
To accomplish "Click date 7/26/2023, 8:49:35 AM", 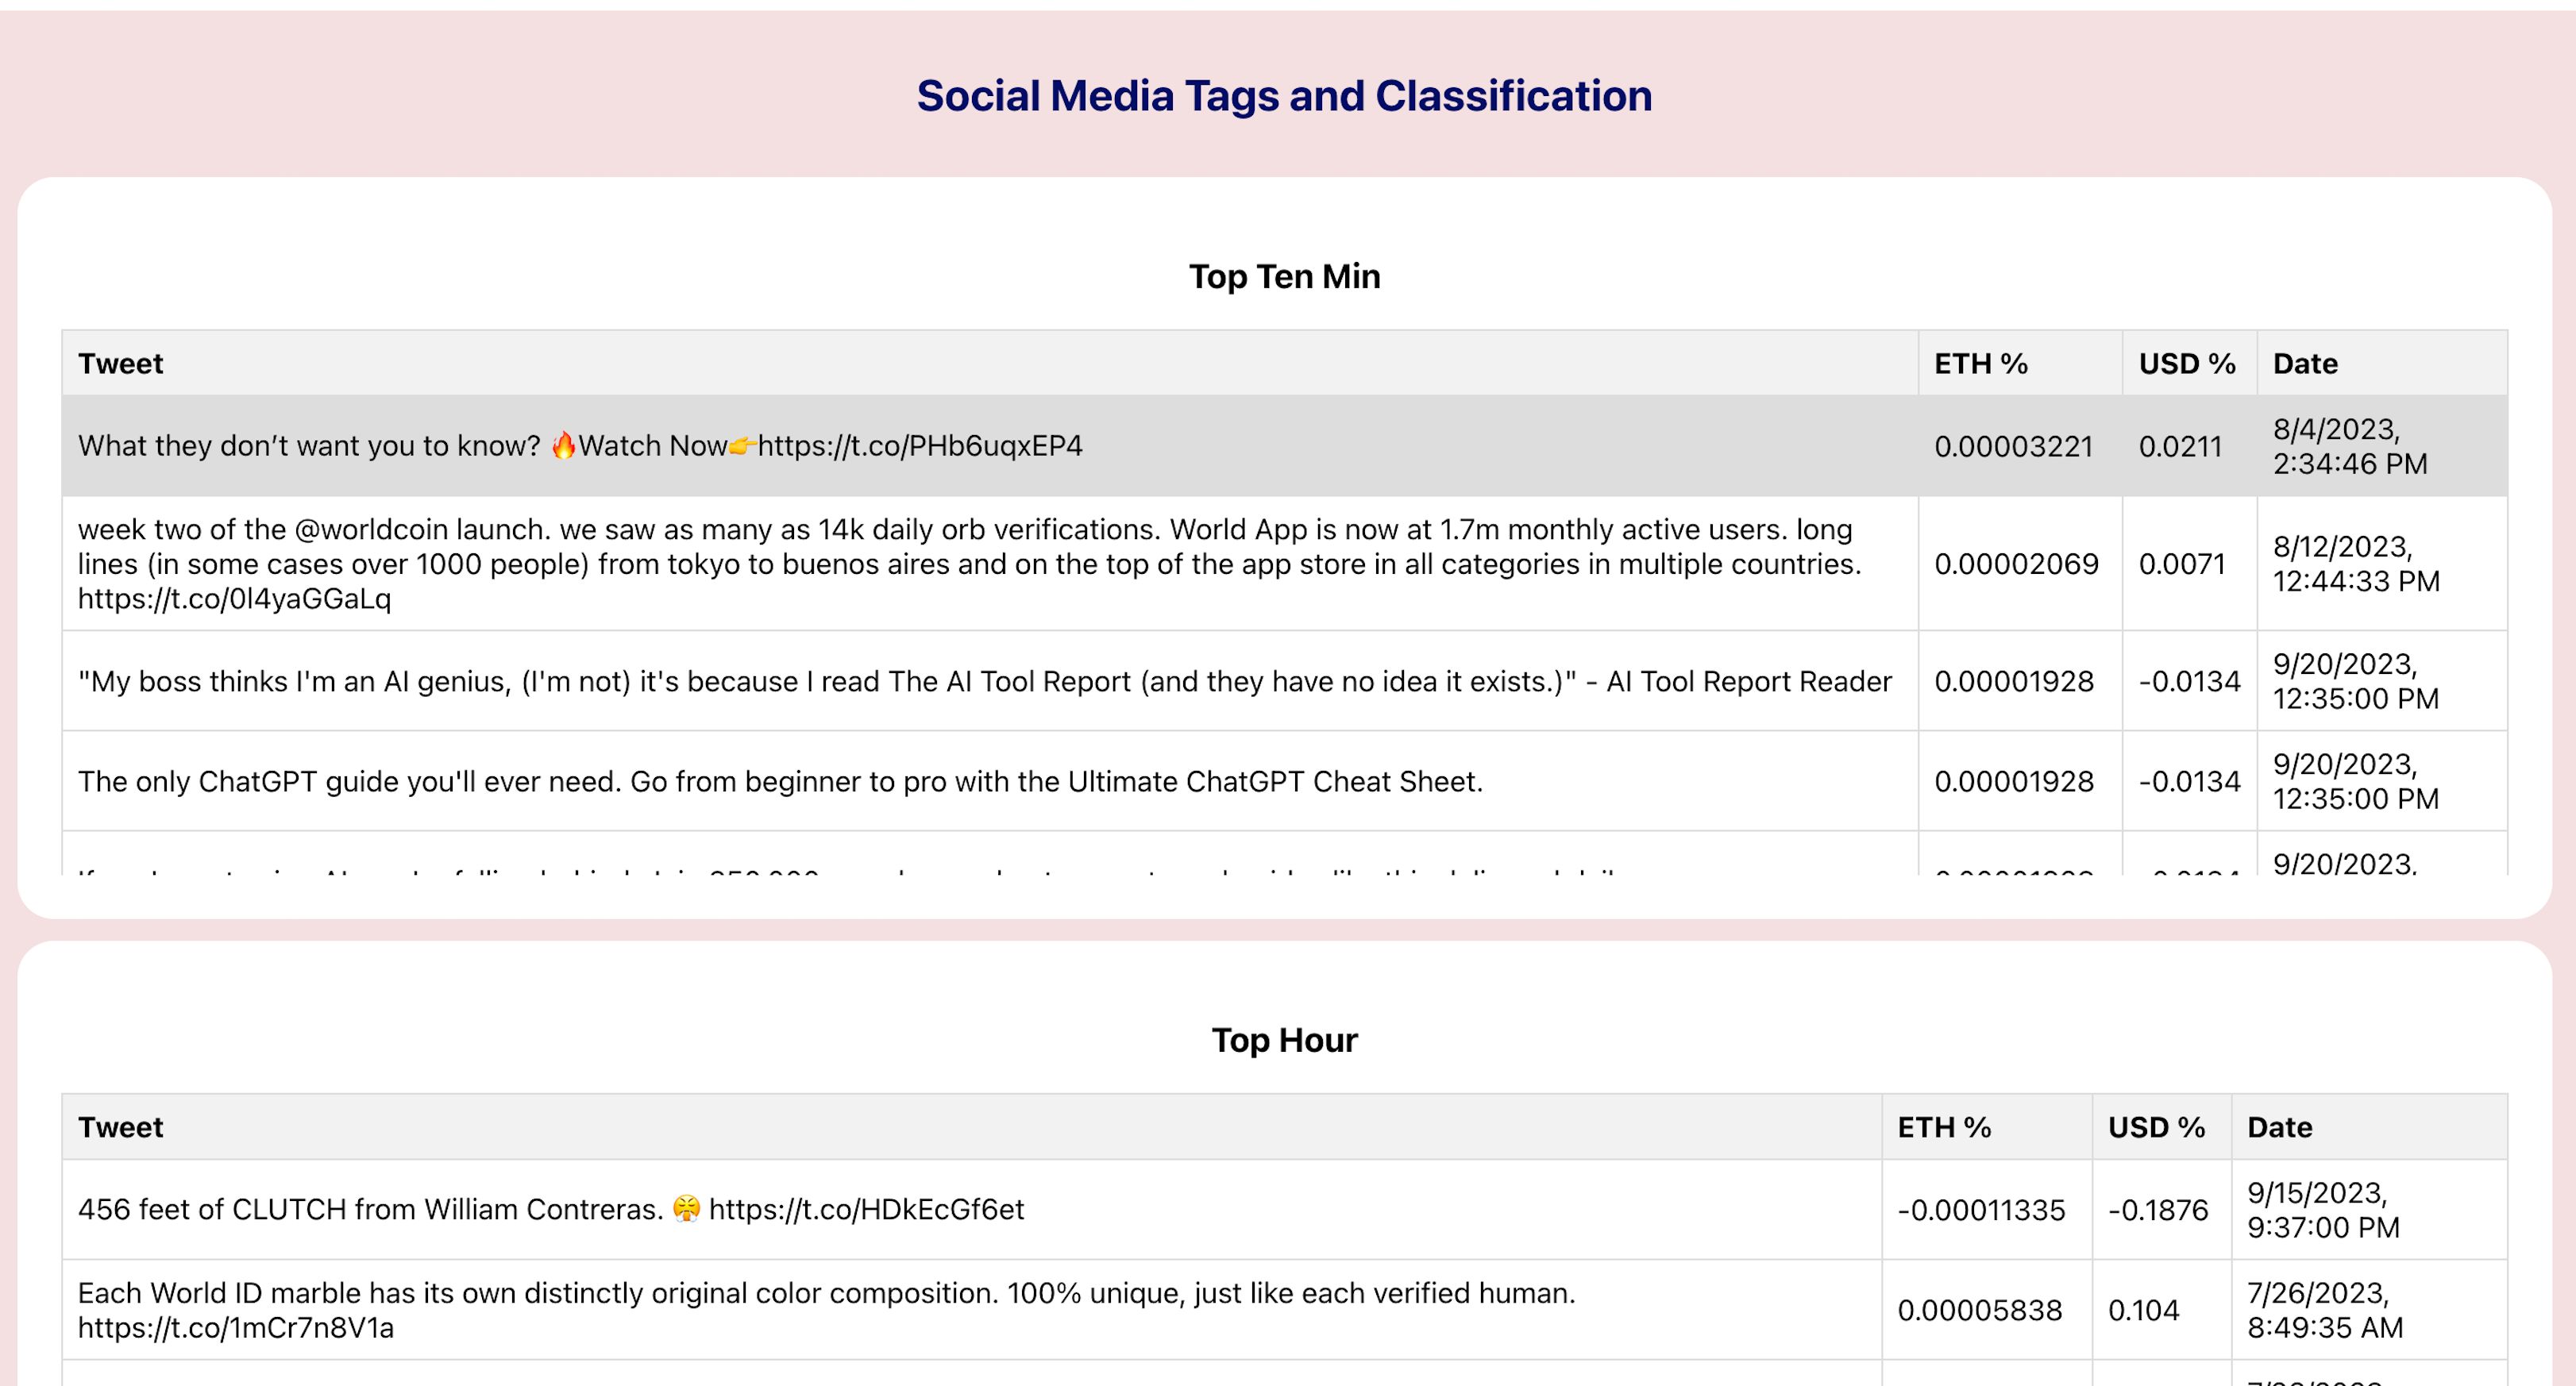I will tap(2325, 1309).
